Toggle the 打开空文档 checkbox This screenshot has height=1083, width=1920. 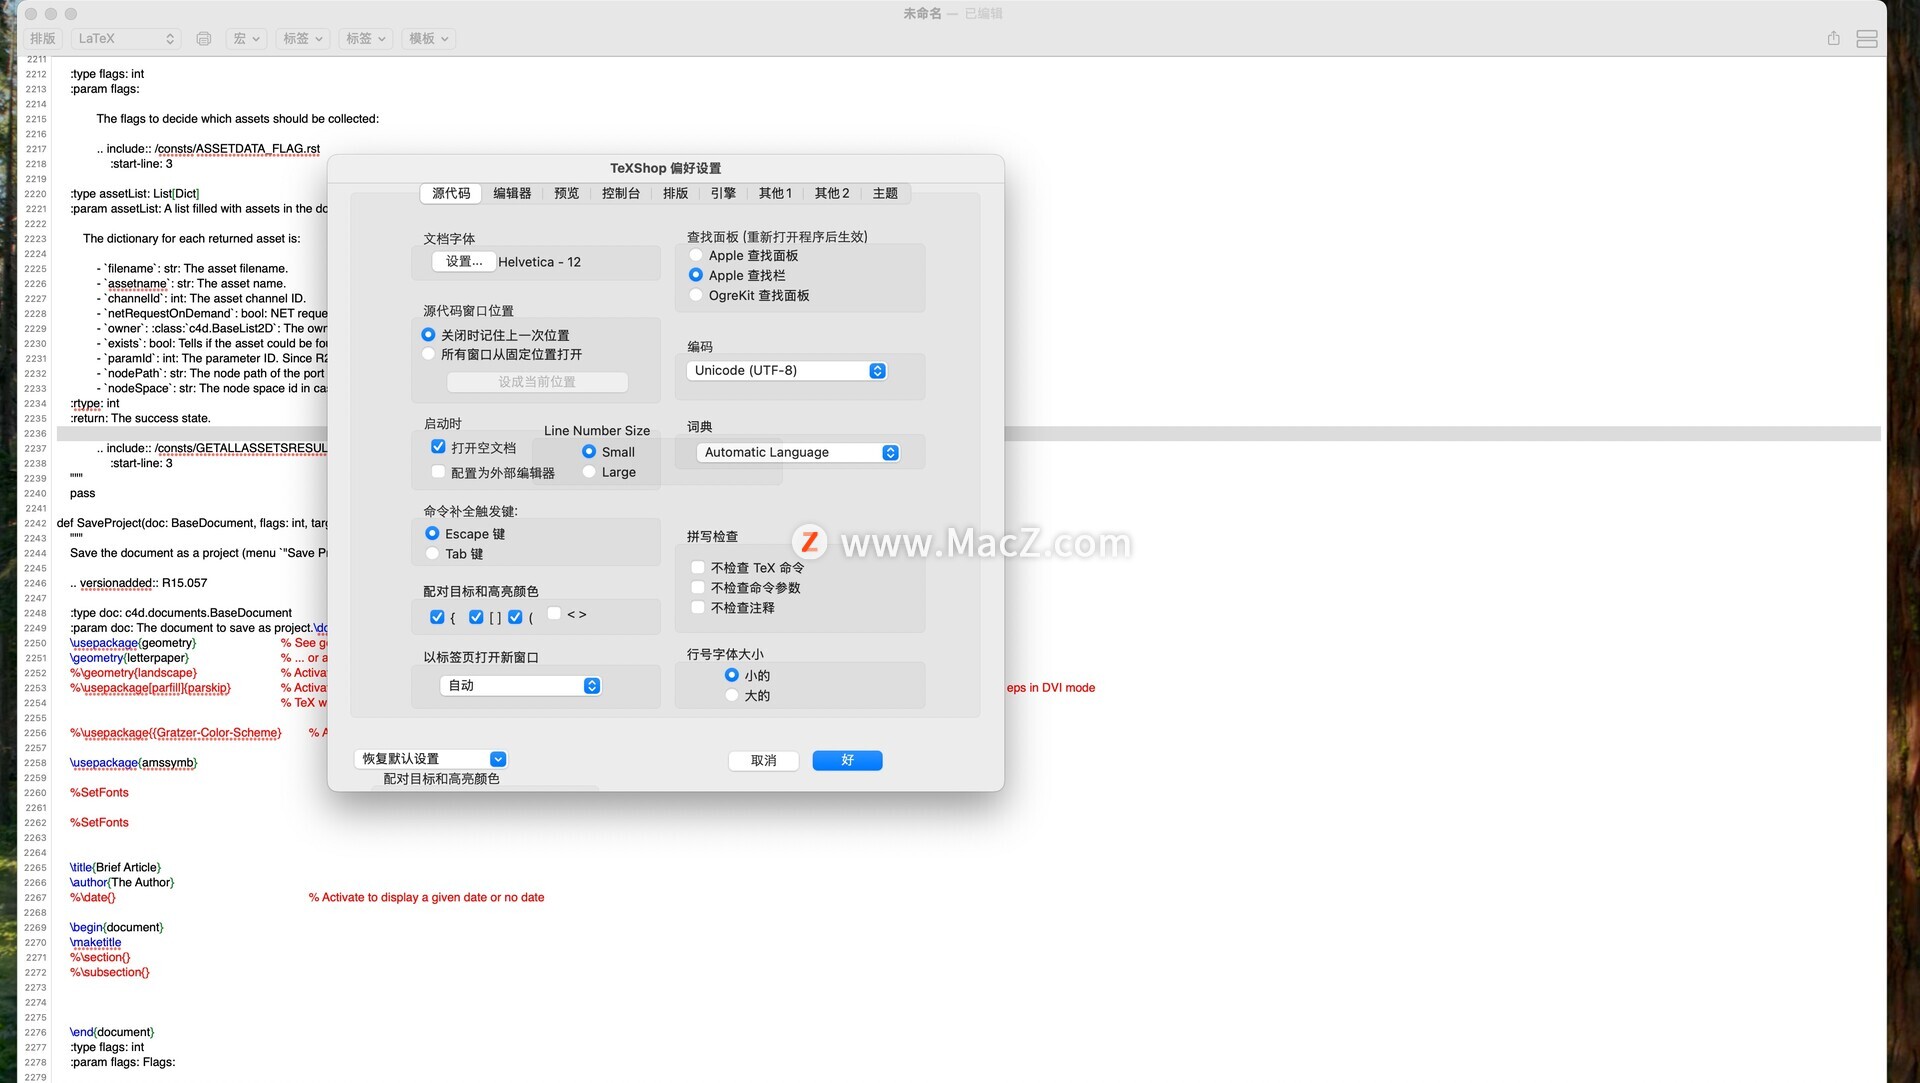click(x=438, y=447)
